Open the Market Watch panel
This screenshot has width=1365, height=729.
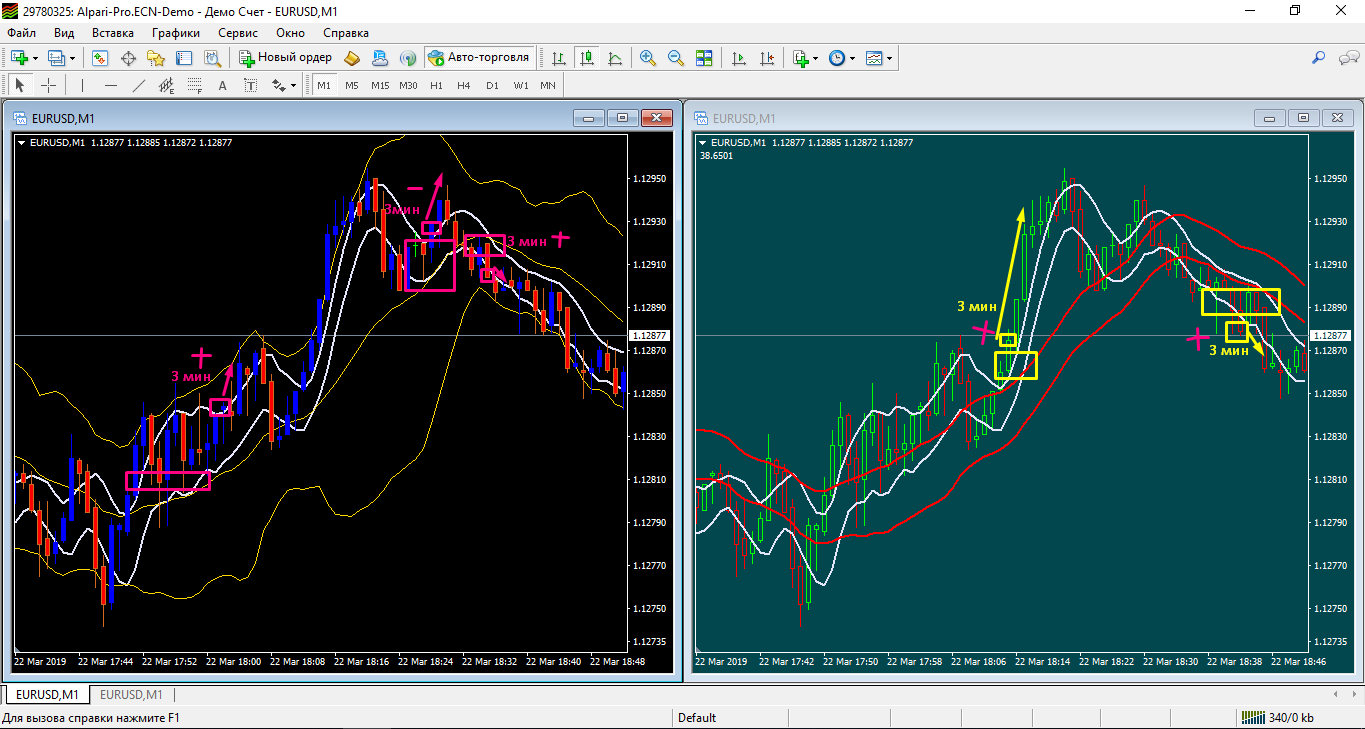tap(100, 58)
